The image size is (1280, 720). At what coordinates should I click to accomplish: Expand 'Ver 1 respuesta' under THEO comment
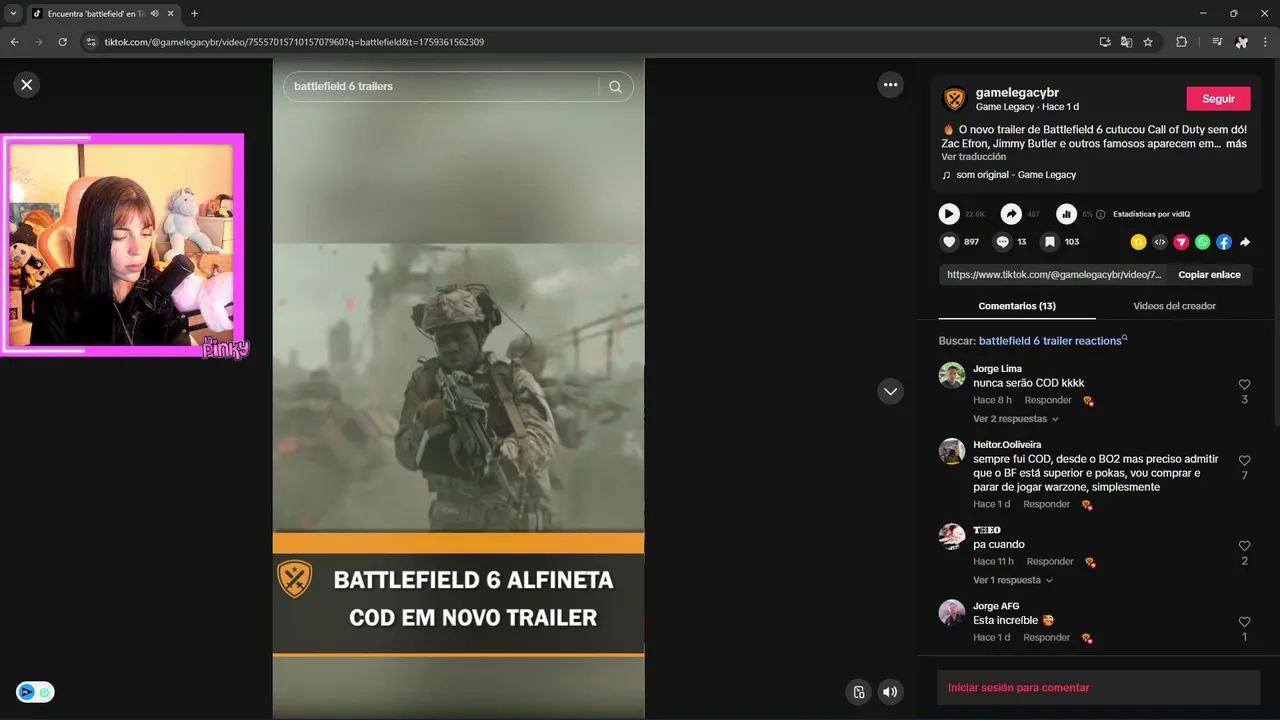1013,580
